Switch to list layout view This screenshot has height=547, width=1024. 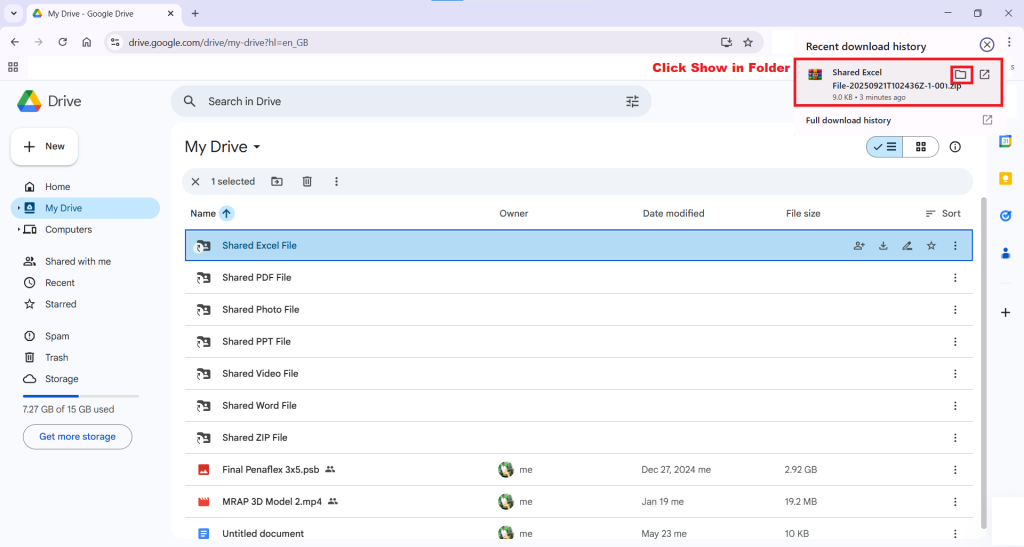pyautogui.click(x=884, y=147)
